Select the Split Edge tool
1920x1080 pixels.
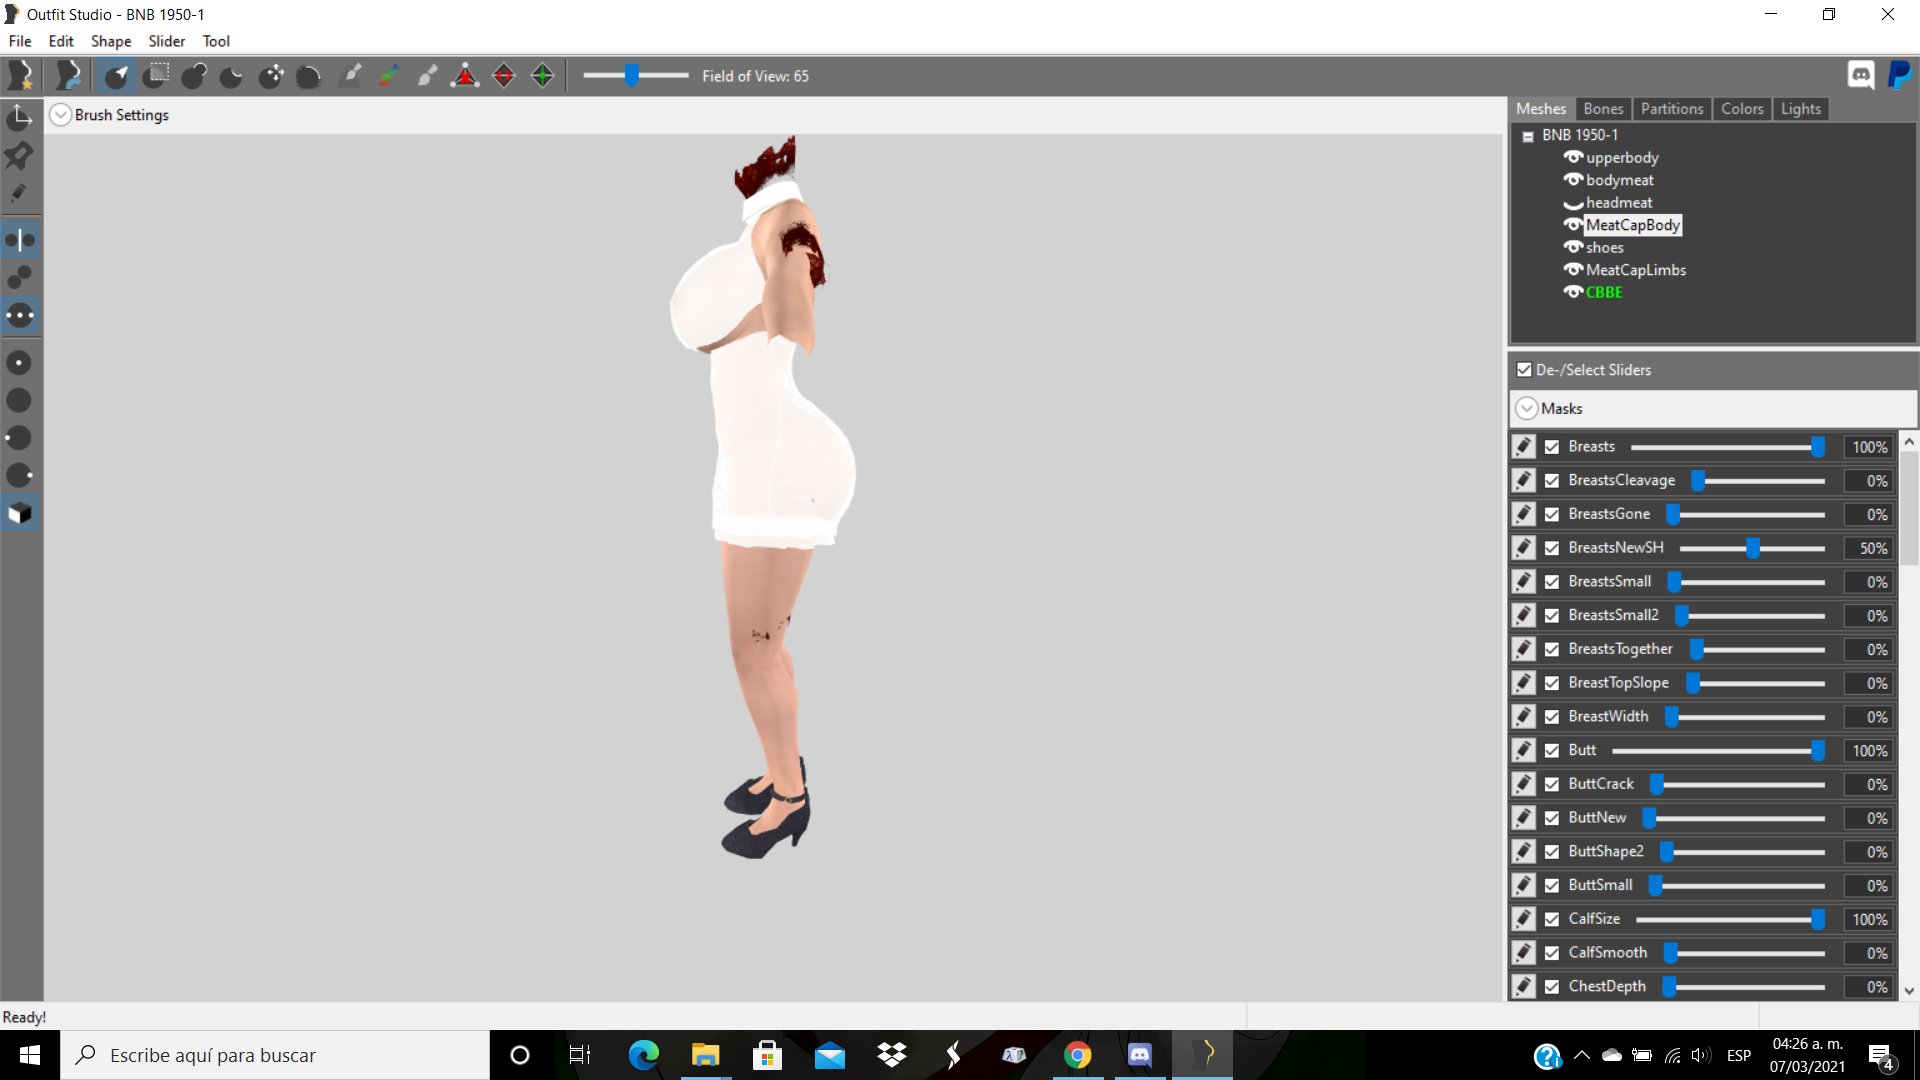pyautogui.click(x=542, y=76)
